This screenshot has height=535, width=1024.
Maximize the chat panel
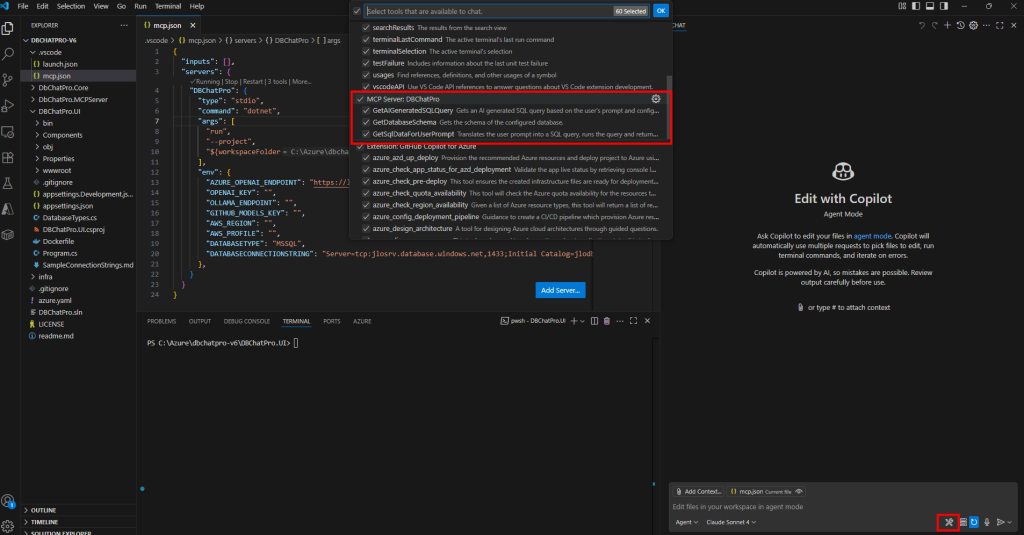(1000, 25)
